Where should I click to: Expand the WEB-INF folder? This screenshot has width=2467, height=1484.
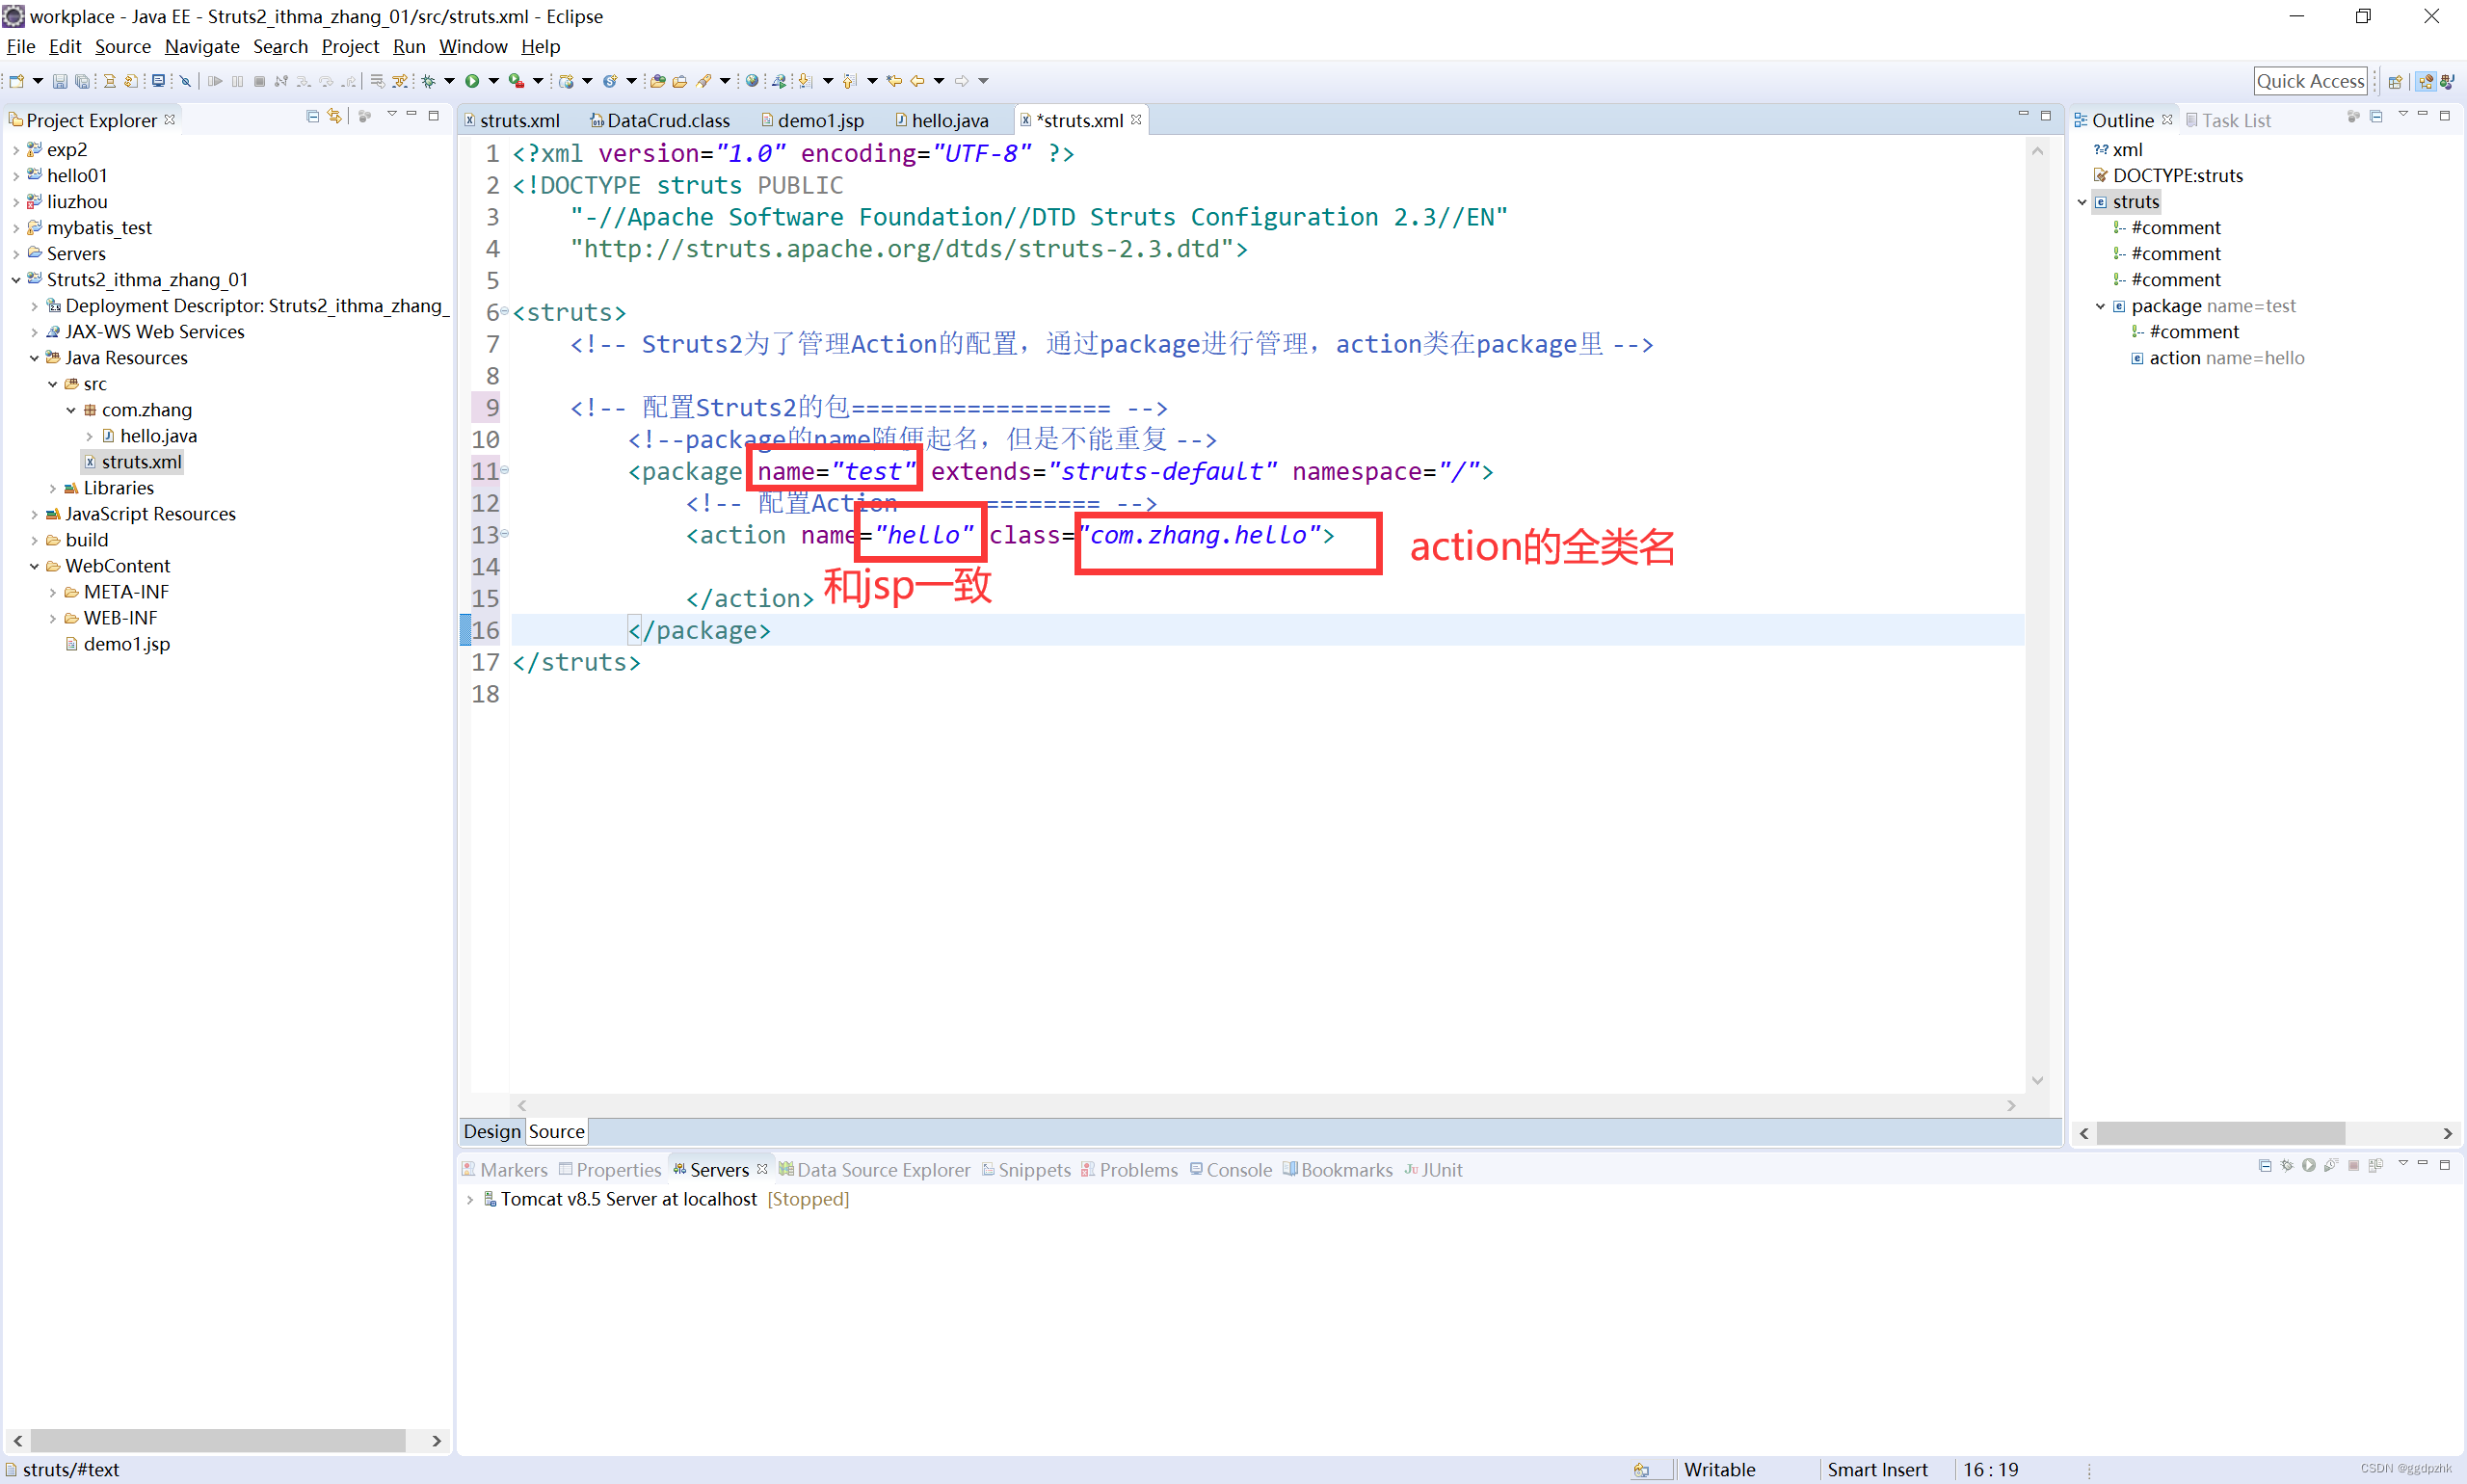pos(53,618)
